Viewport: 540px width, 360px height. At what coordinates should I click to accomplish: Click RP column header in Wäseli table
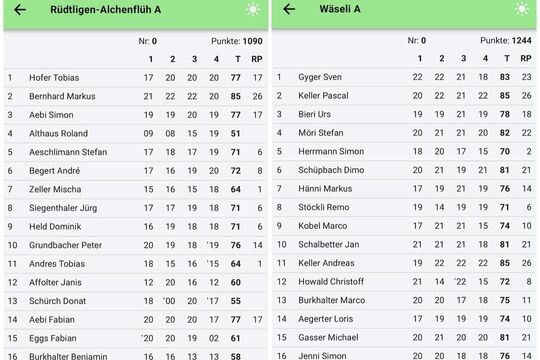526,59
